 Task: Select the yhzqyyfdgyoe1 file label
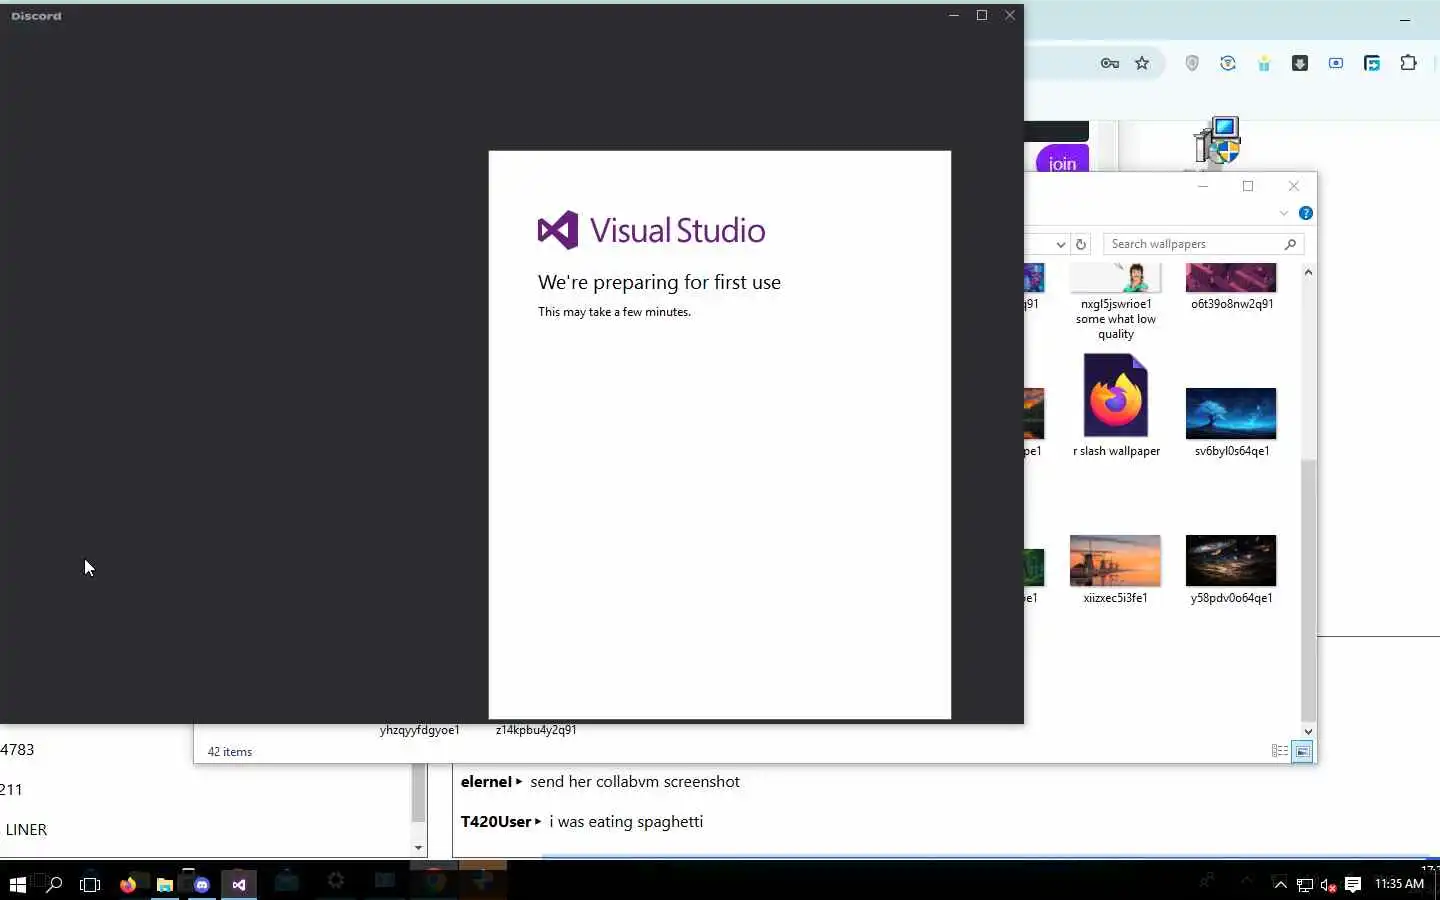(420, 730)
